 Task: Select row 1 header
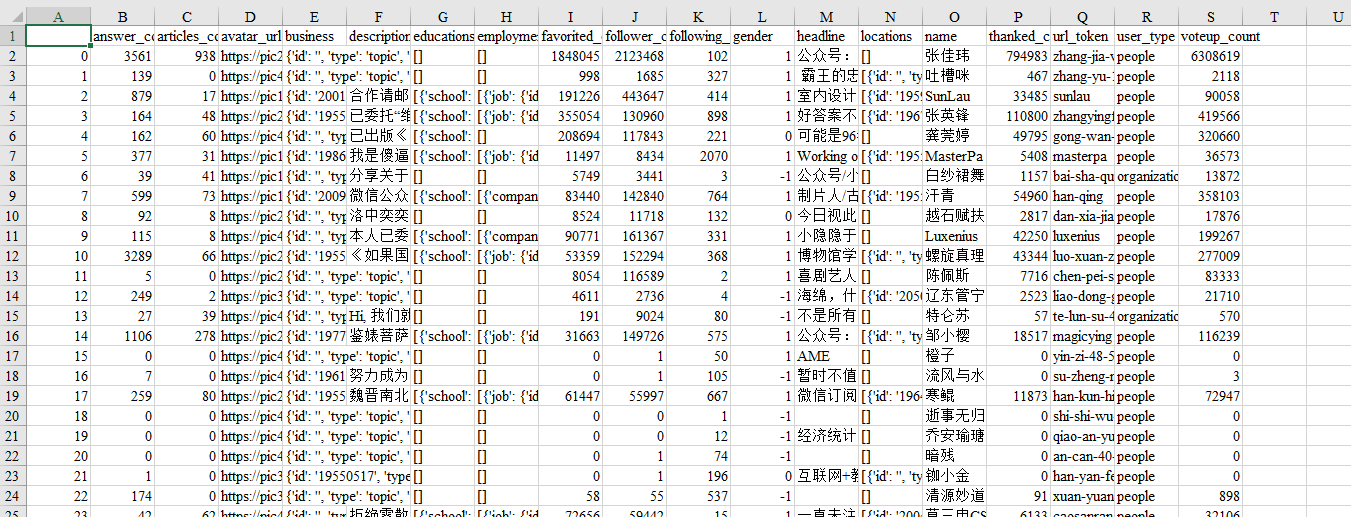[12, 36]
